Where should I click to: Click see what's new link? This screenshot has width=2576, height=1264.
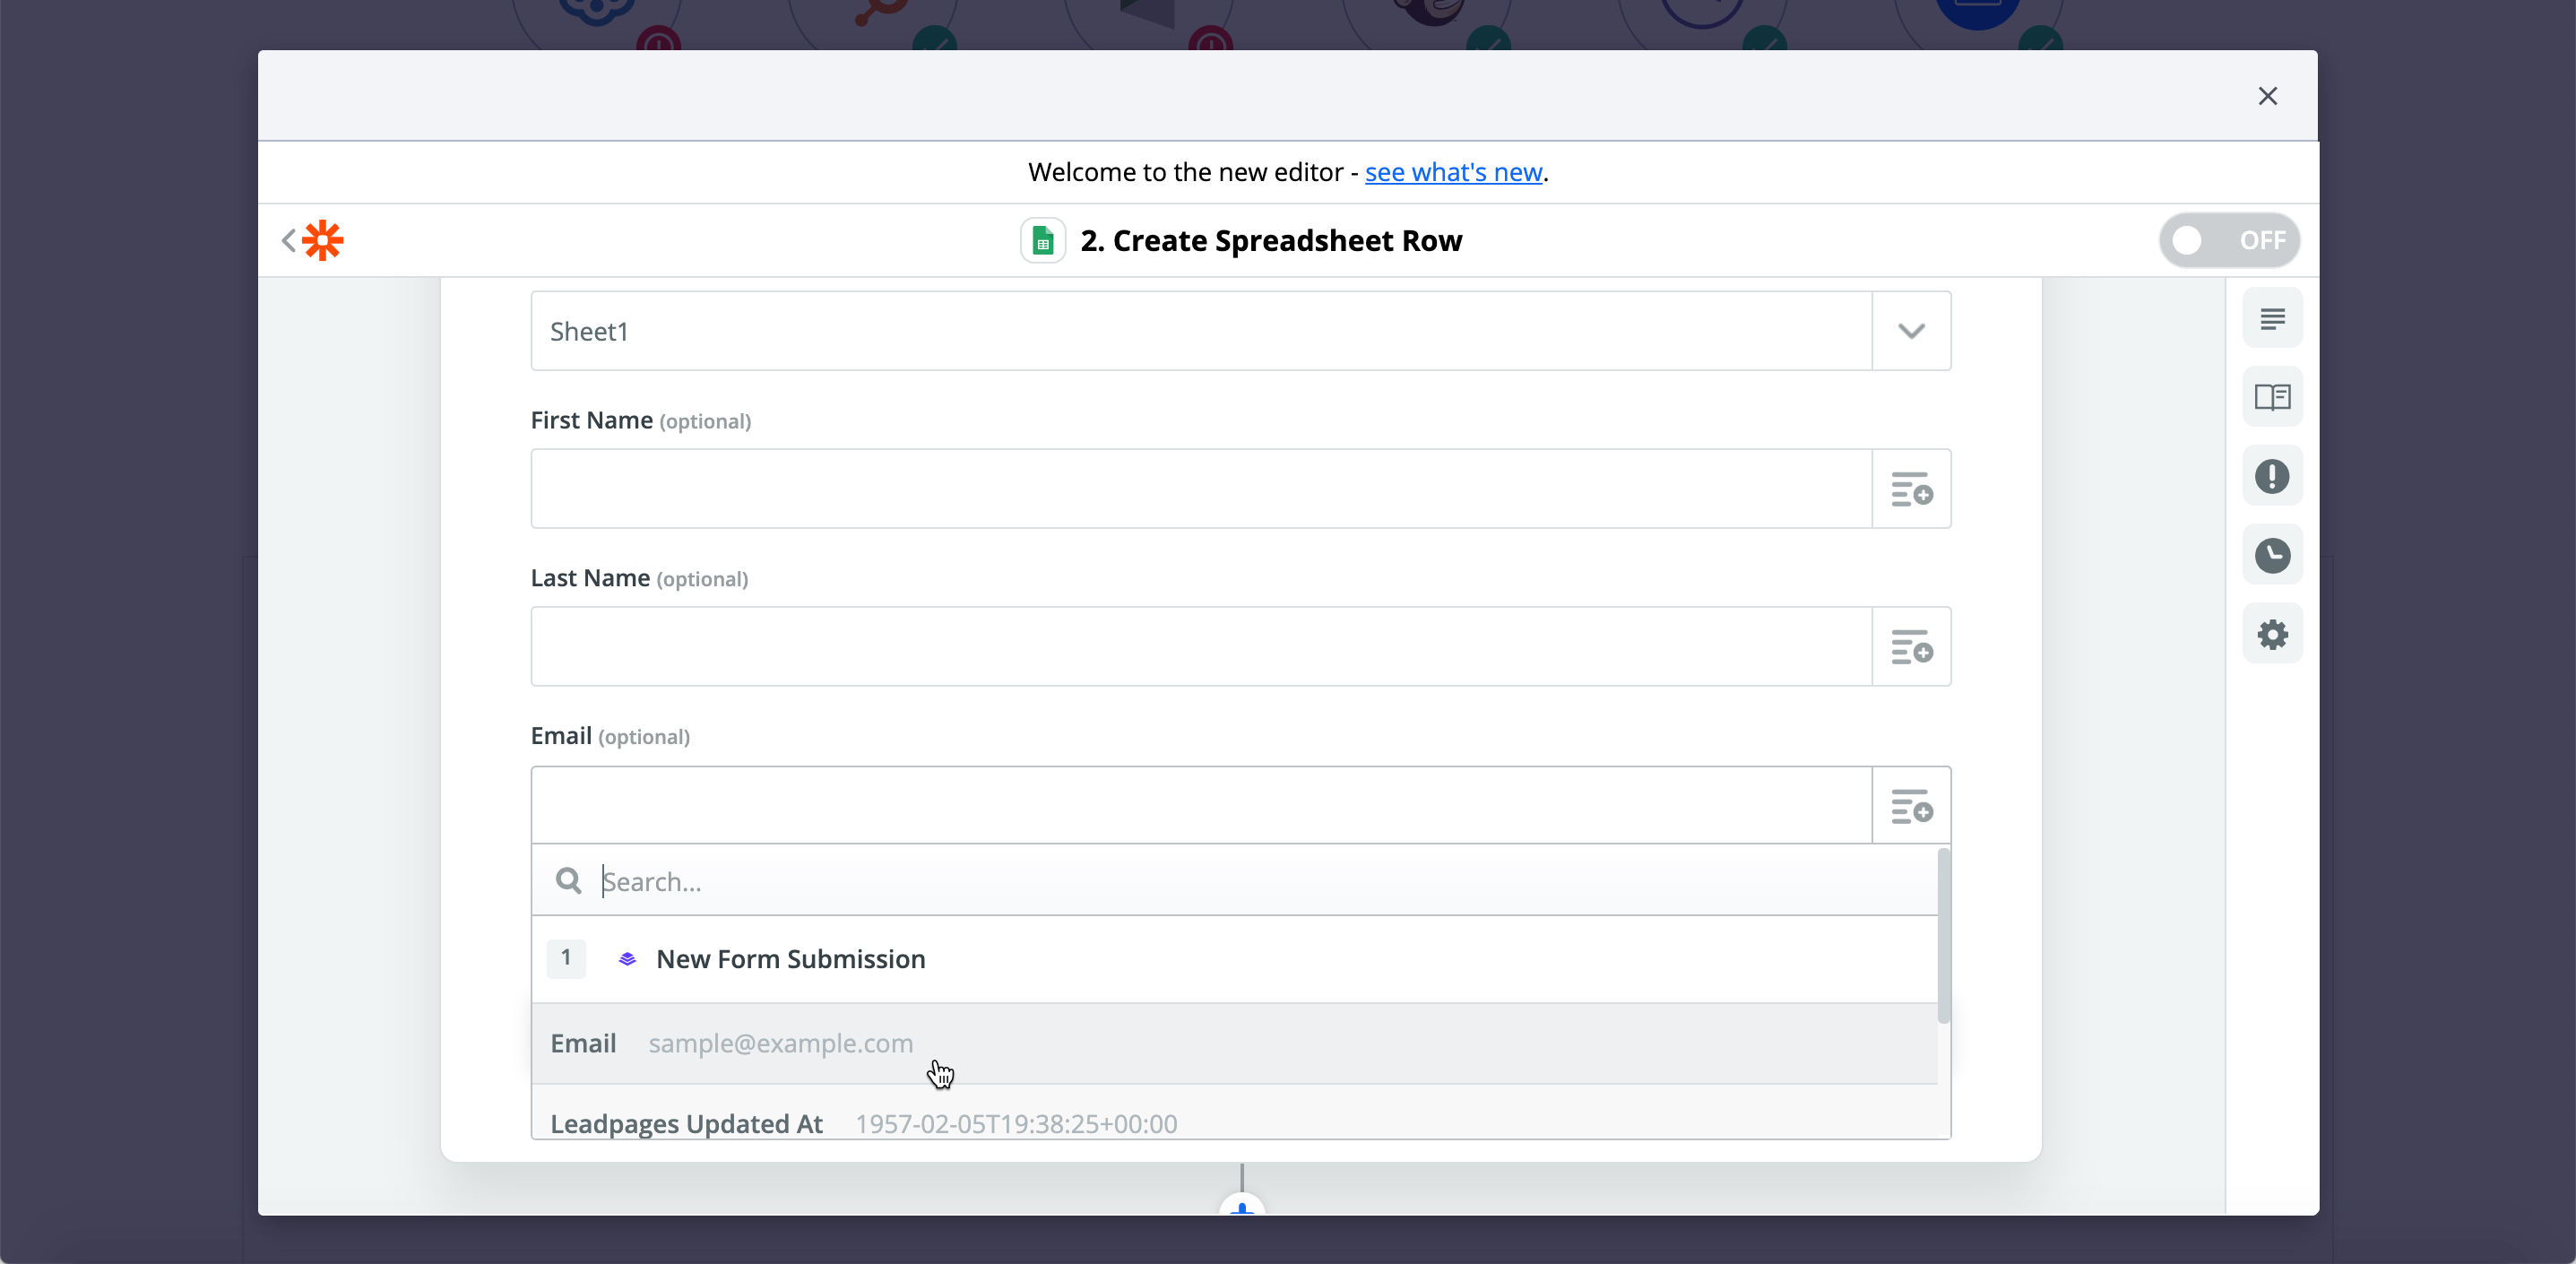1450,171
